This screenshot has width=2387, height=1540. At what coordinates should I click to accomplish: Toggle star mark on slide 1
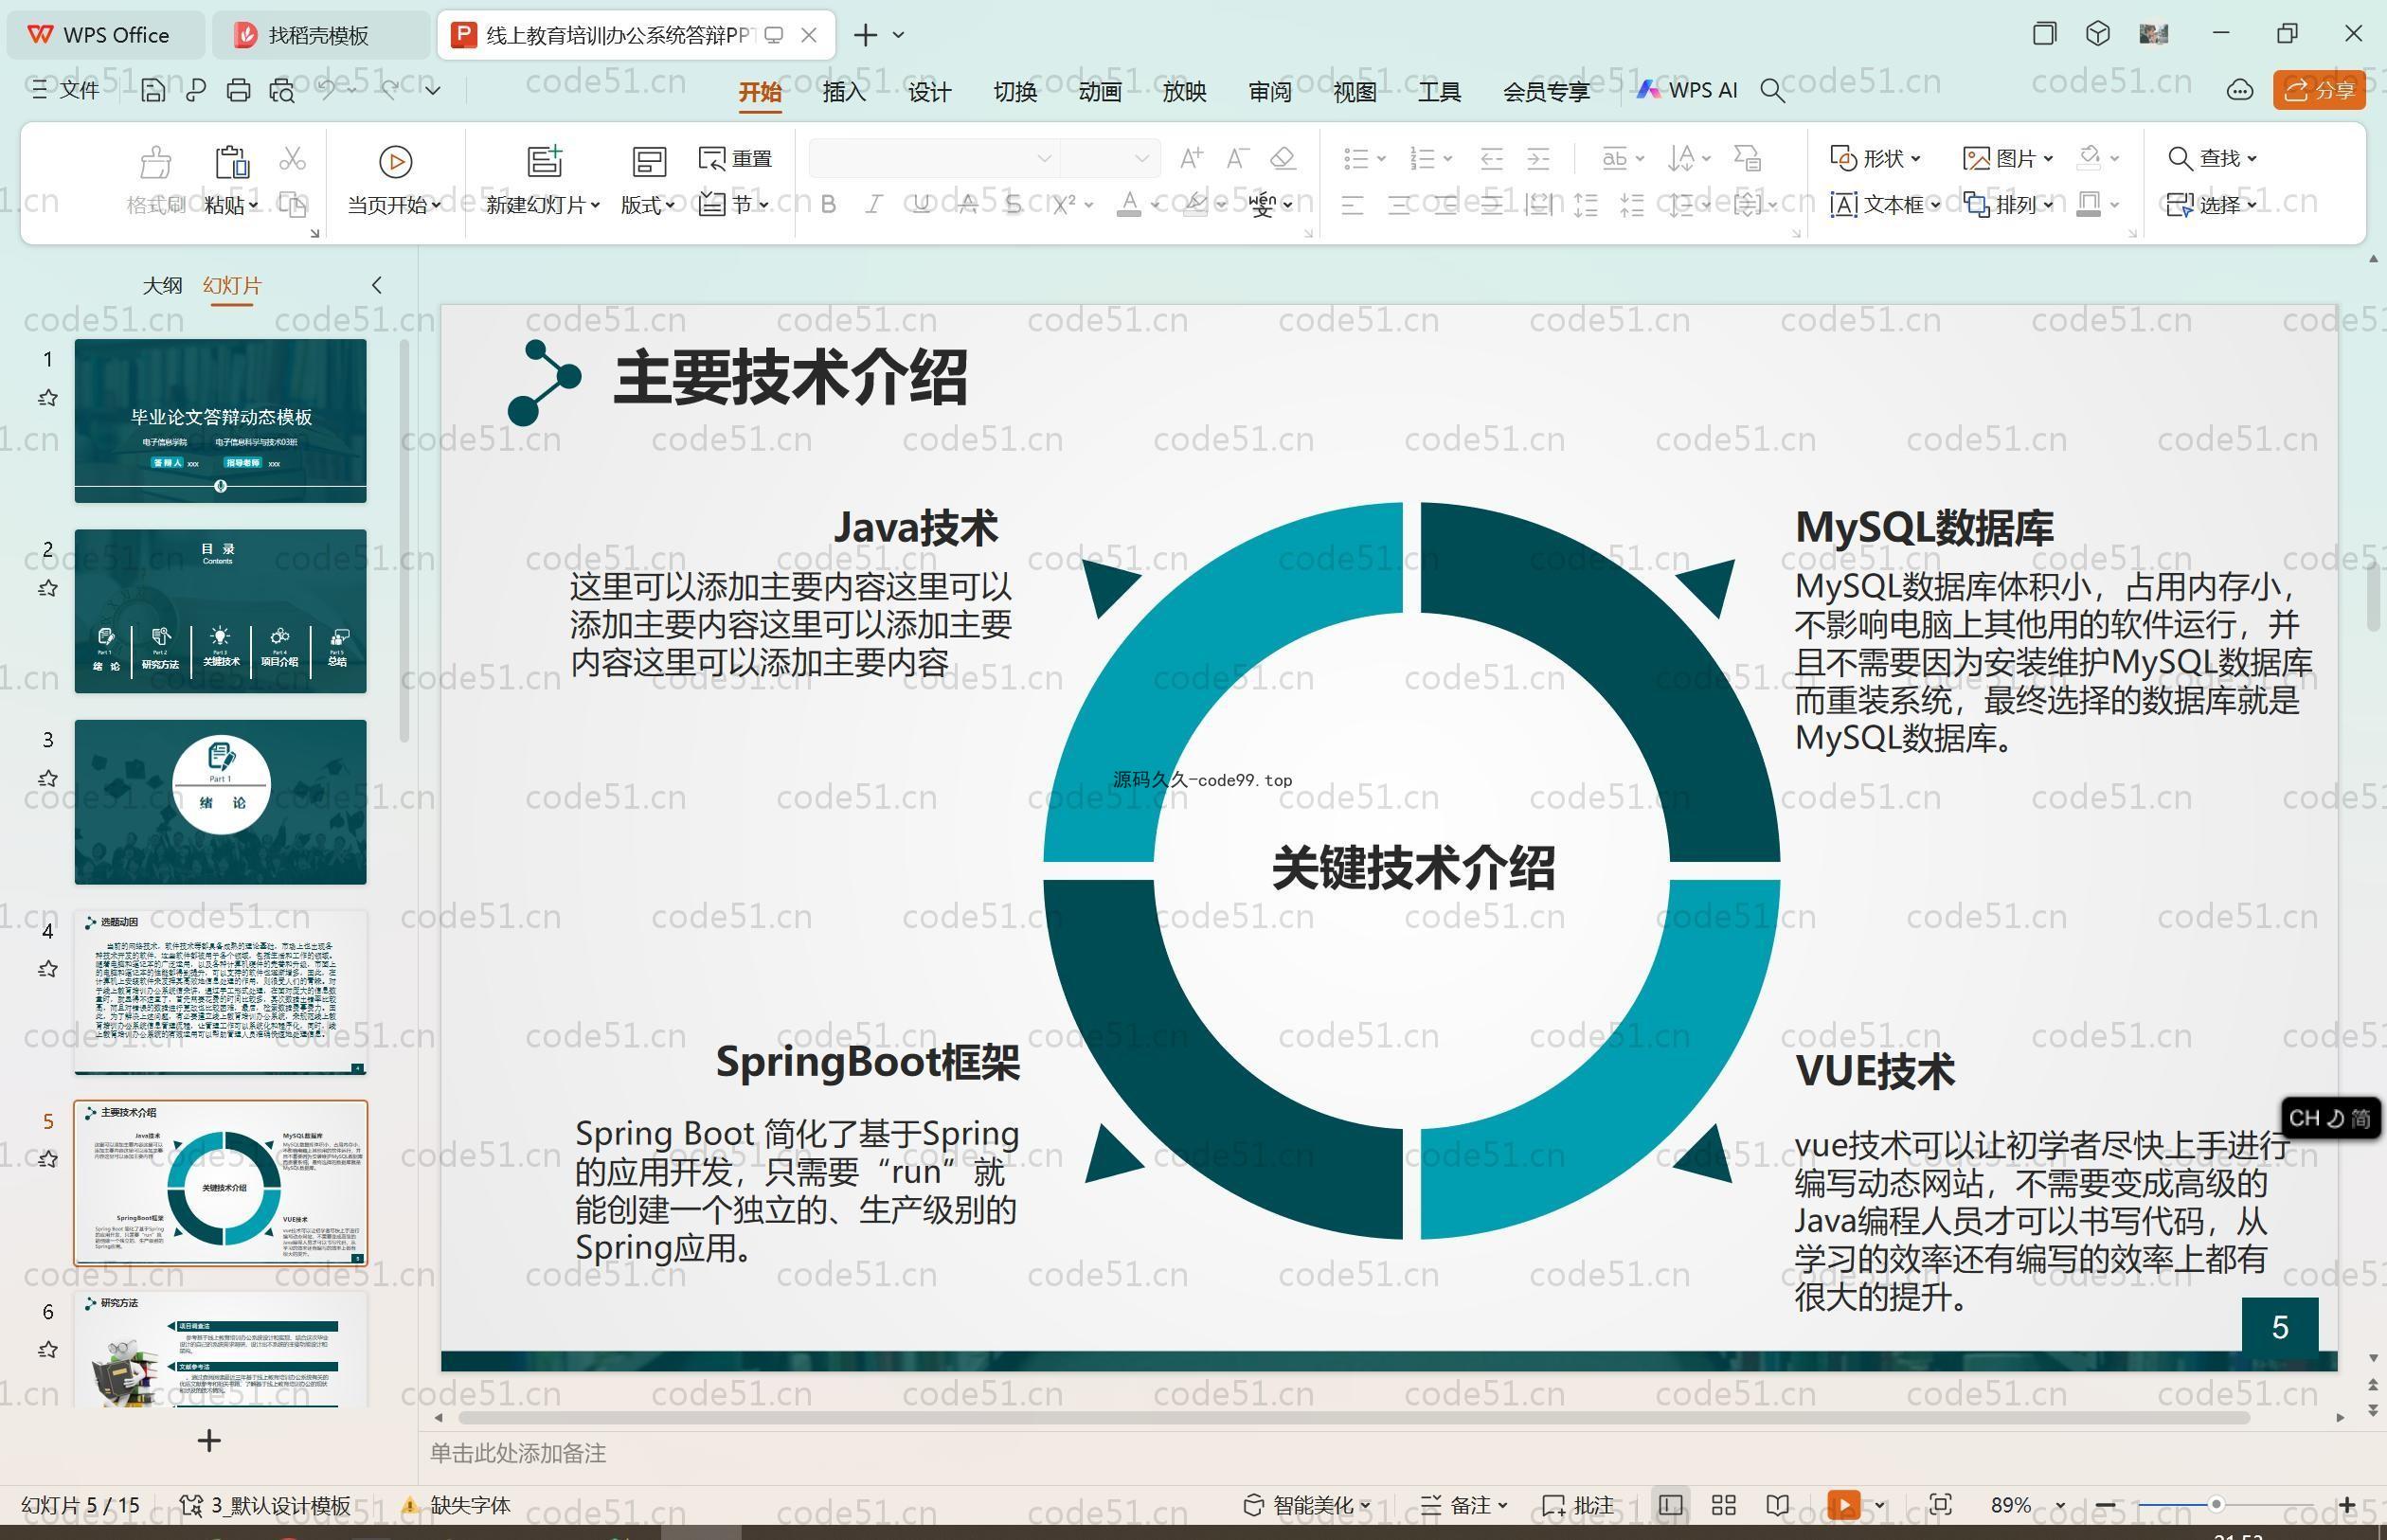point(47,398)
